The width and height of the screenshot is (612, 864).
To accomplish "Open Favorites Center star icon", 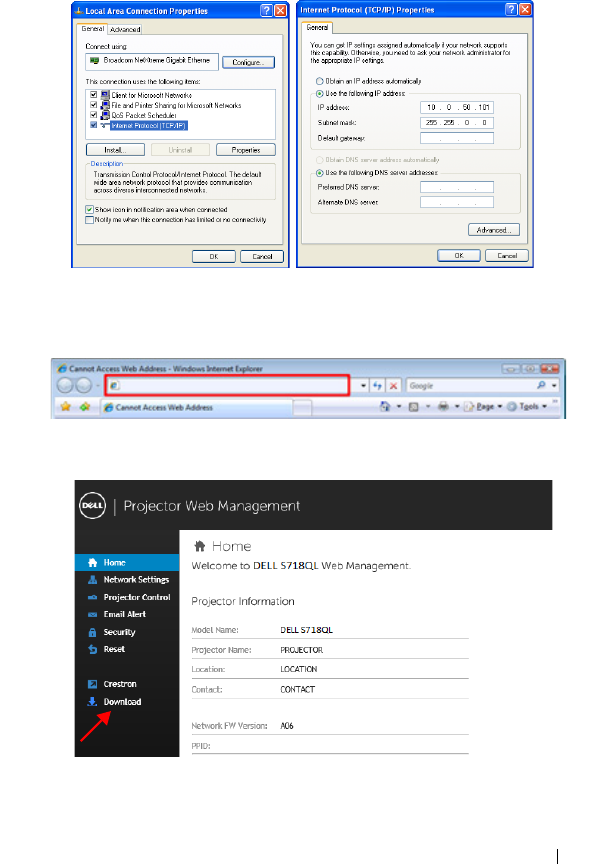I will 66,407.
